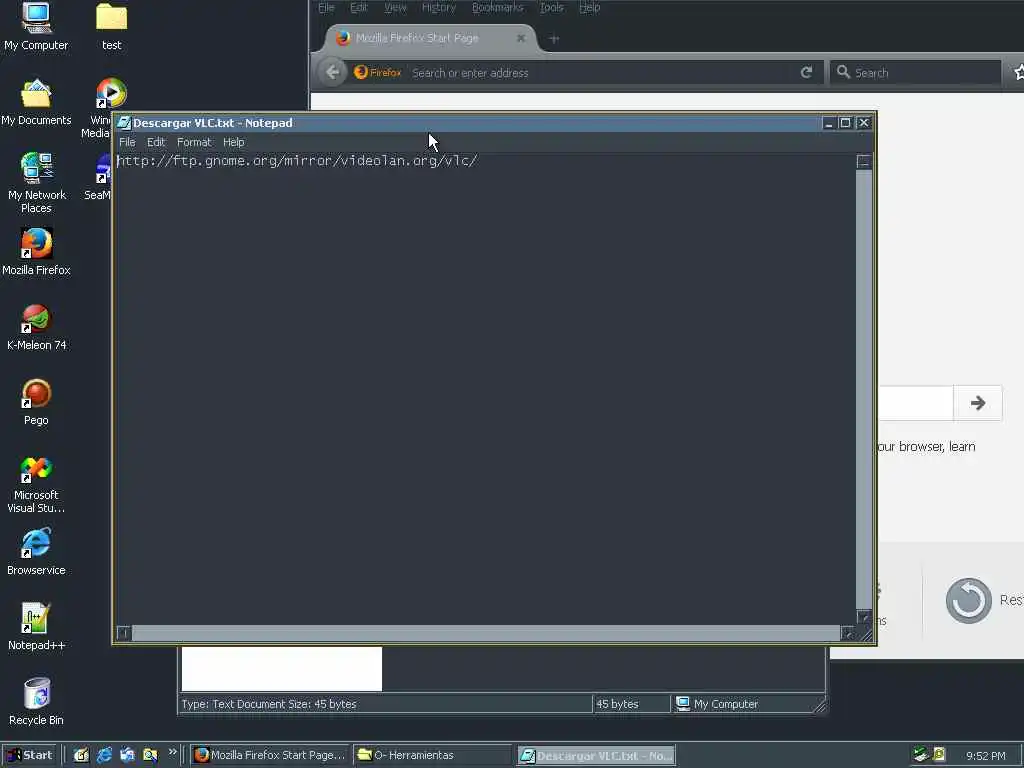Click the 9:52 PM taskbar clock
1024x768 pixels.
[x=985, y=756]
